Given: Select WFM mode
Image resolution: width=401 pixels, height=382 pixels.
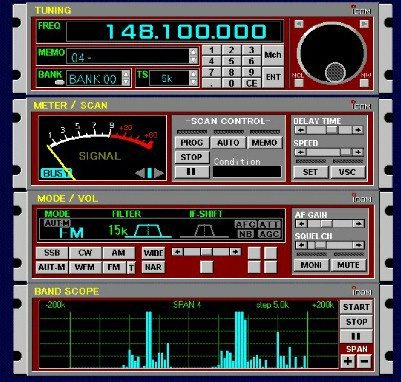Looking at the screenshot, I should 85,267.
